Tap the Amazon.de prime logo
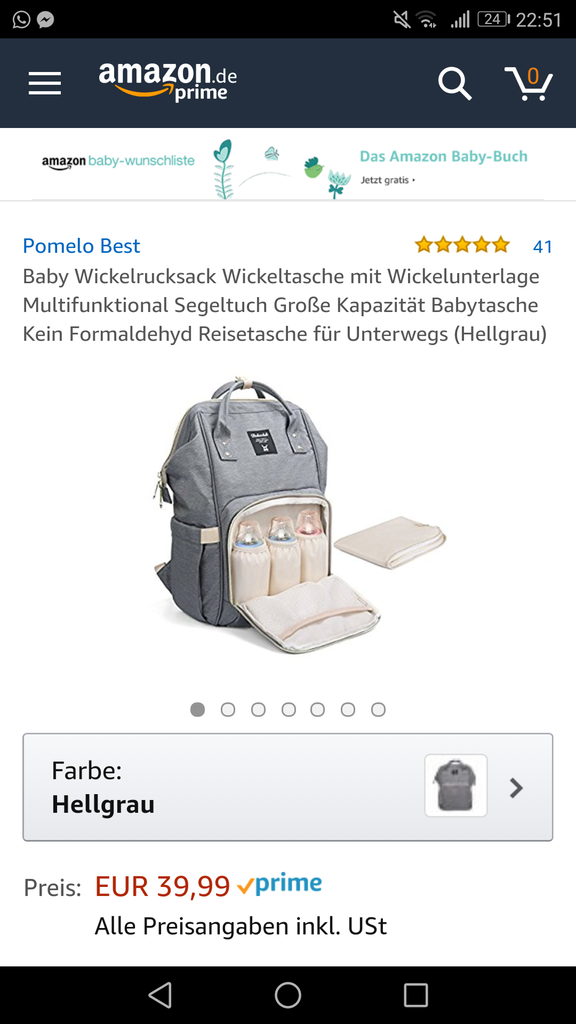This screenshot has width=576, height=1024. [168, 82]
